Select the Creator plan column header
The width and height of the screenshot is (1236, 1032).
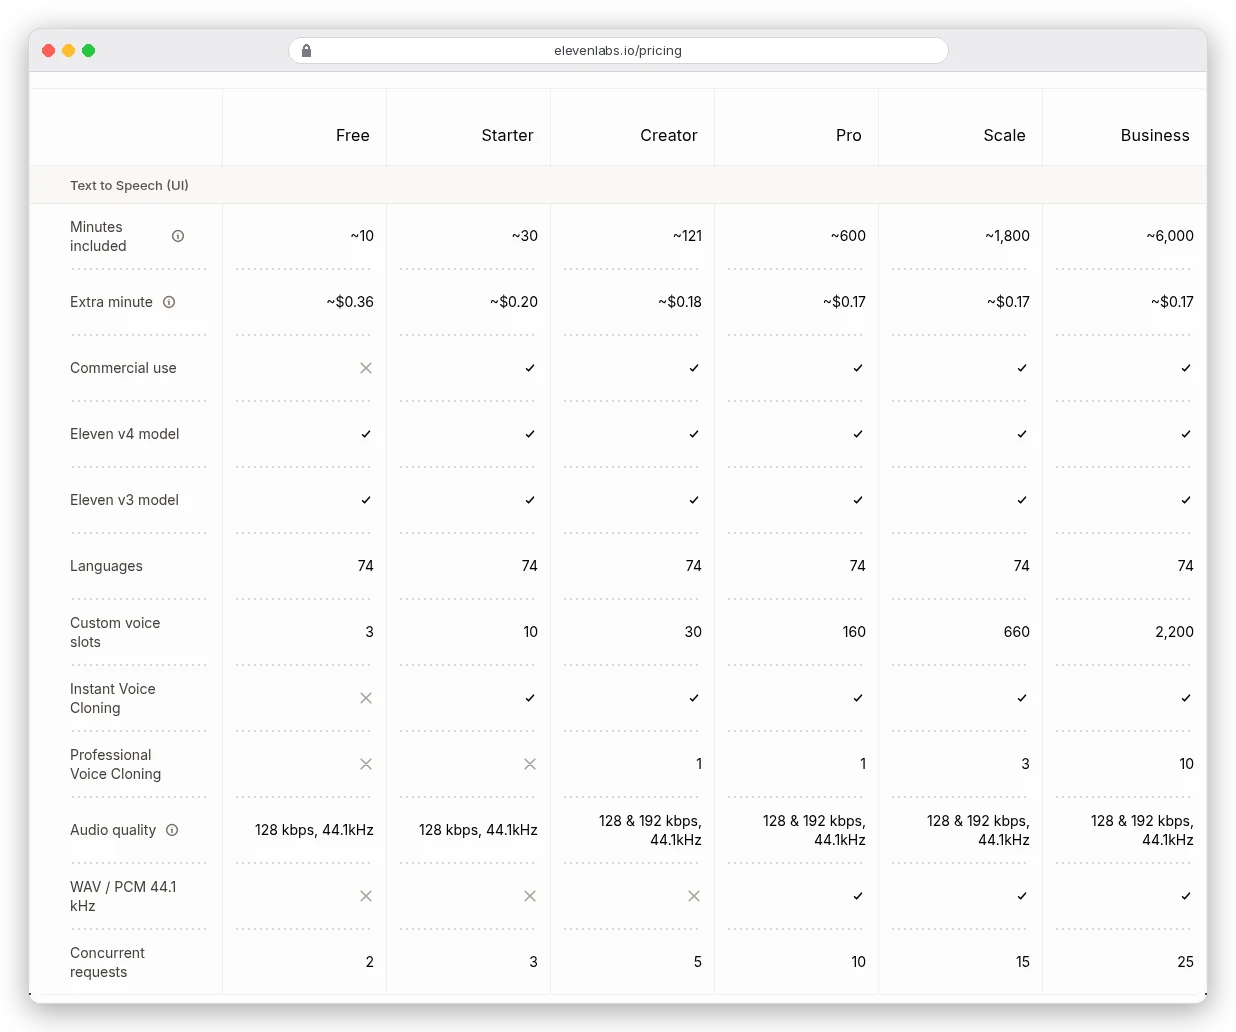[x=669, y=135]
